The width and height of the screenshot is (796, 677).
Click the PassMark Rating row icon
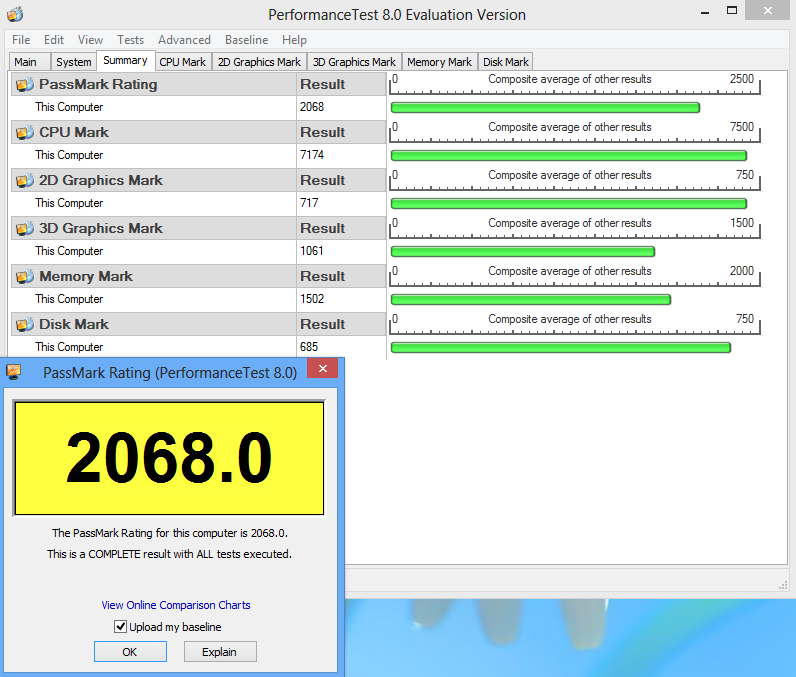click(x=24, y=84)
